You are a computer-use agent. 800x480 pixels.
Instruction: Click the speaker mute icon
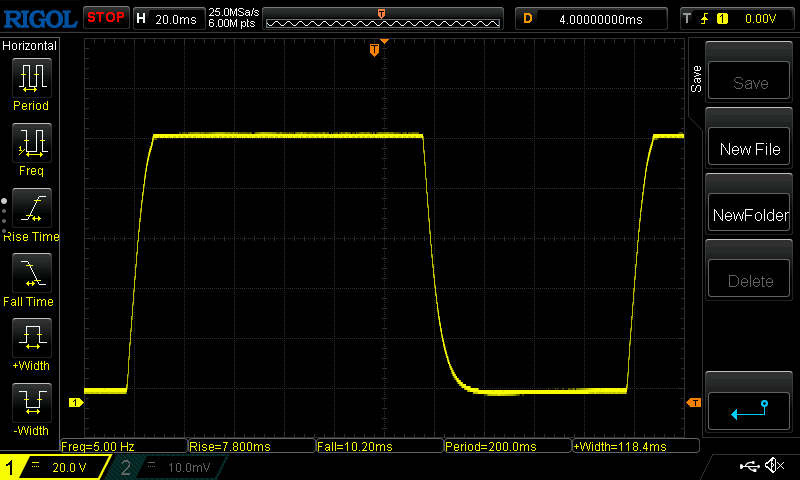(773, 466)
